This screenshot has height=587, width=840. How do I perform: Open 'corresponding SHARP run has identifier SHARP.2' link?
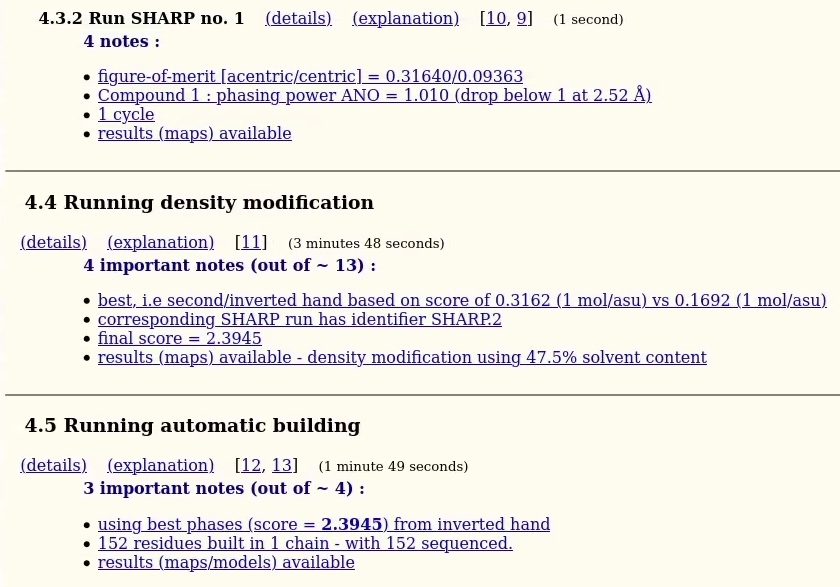click(x=299, y=320)
